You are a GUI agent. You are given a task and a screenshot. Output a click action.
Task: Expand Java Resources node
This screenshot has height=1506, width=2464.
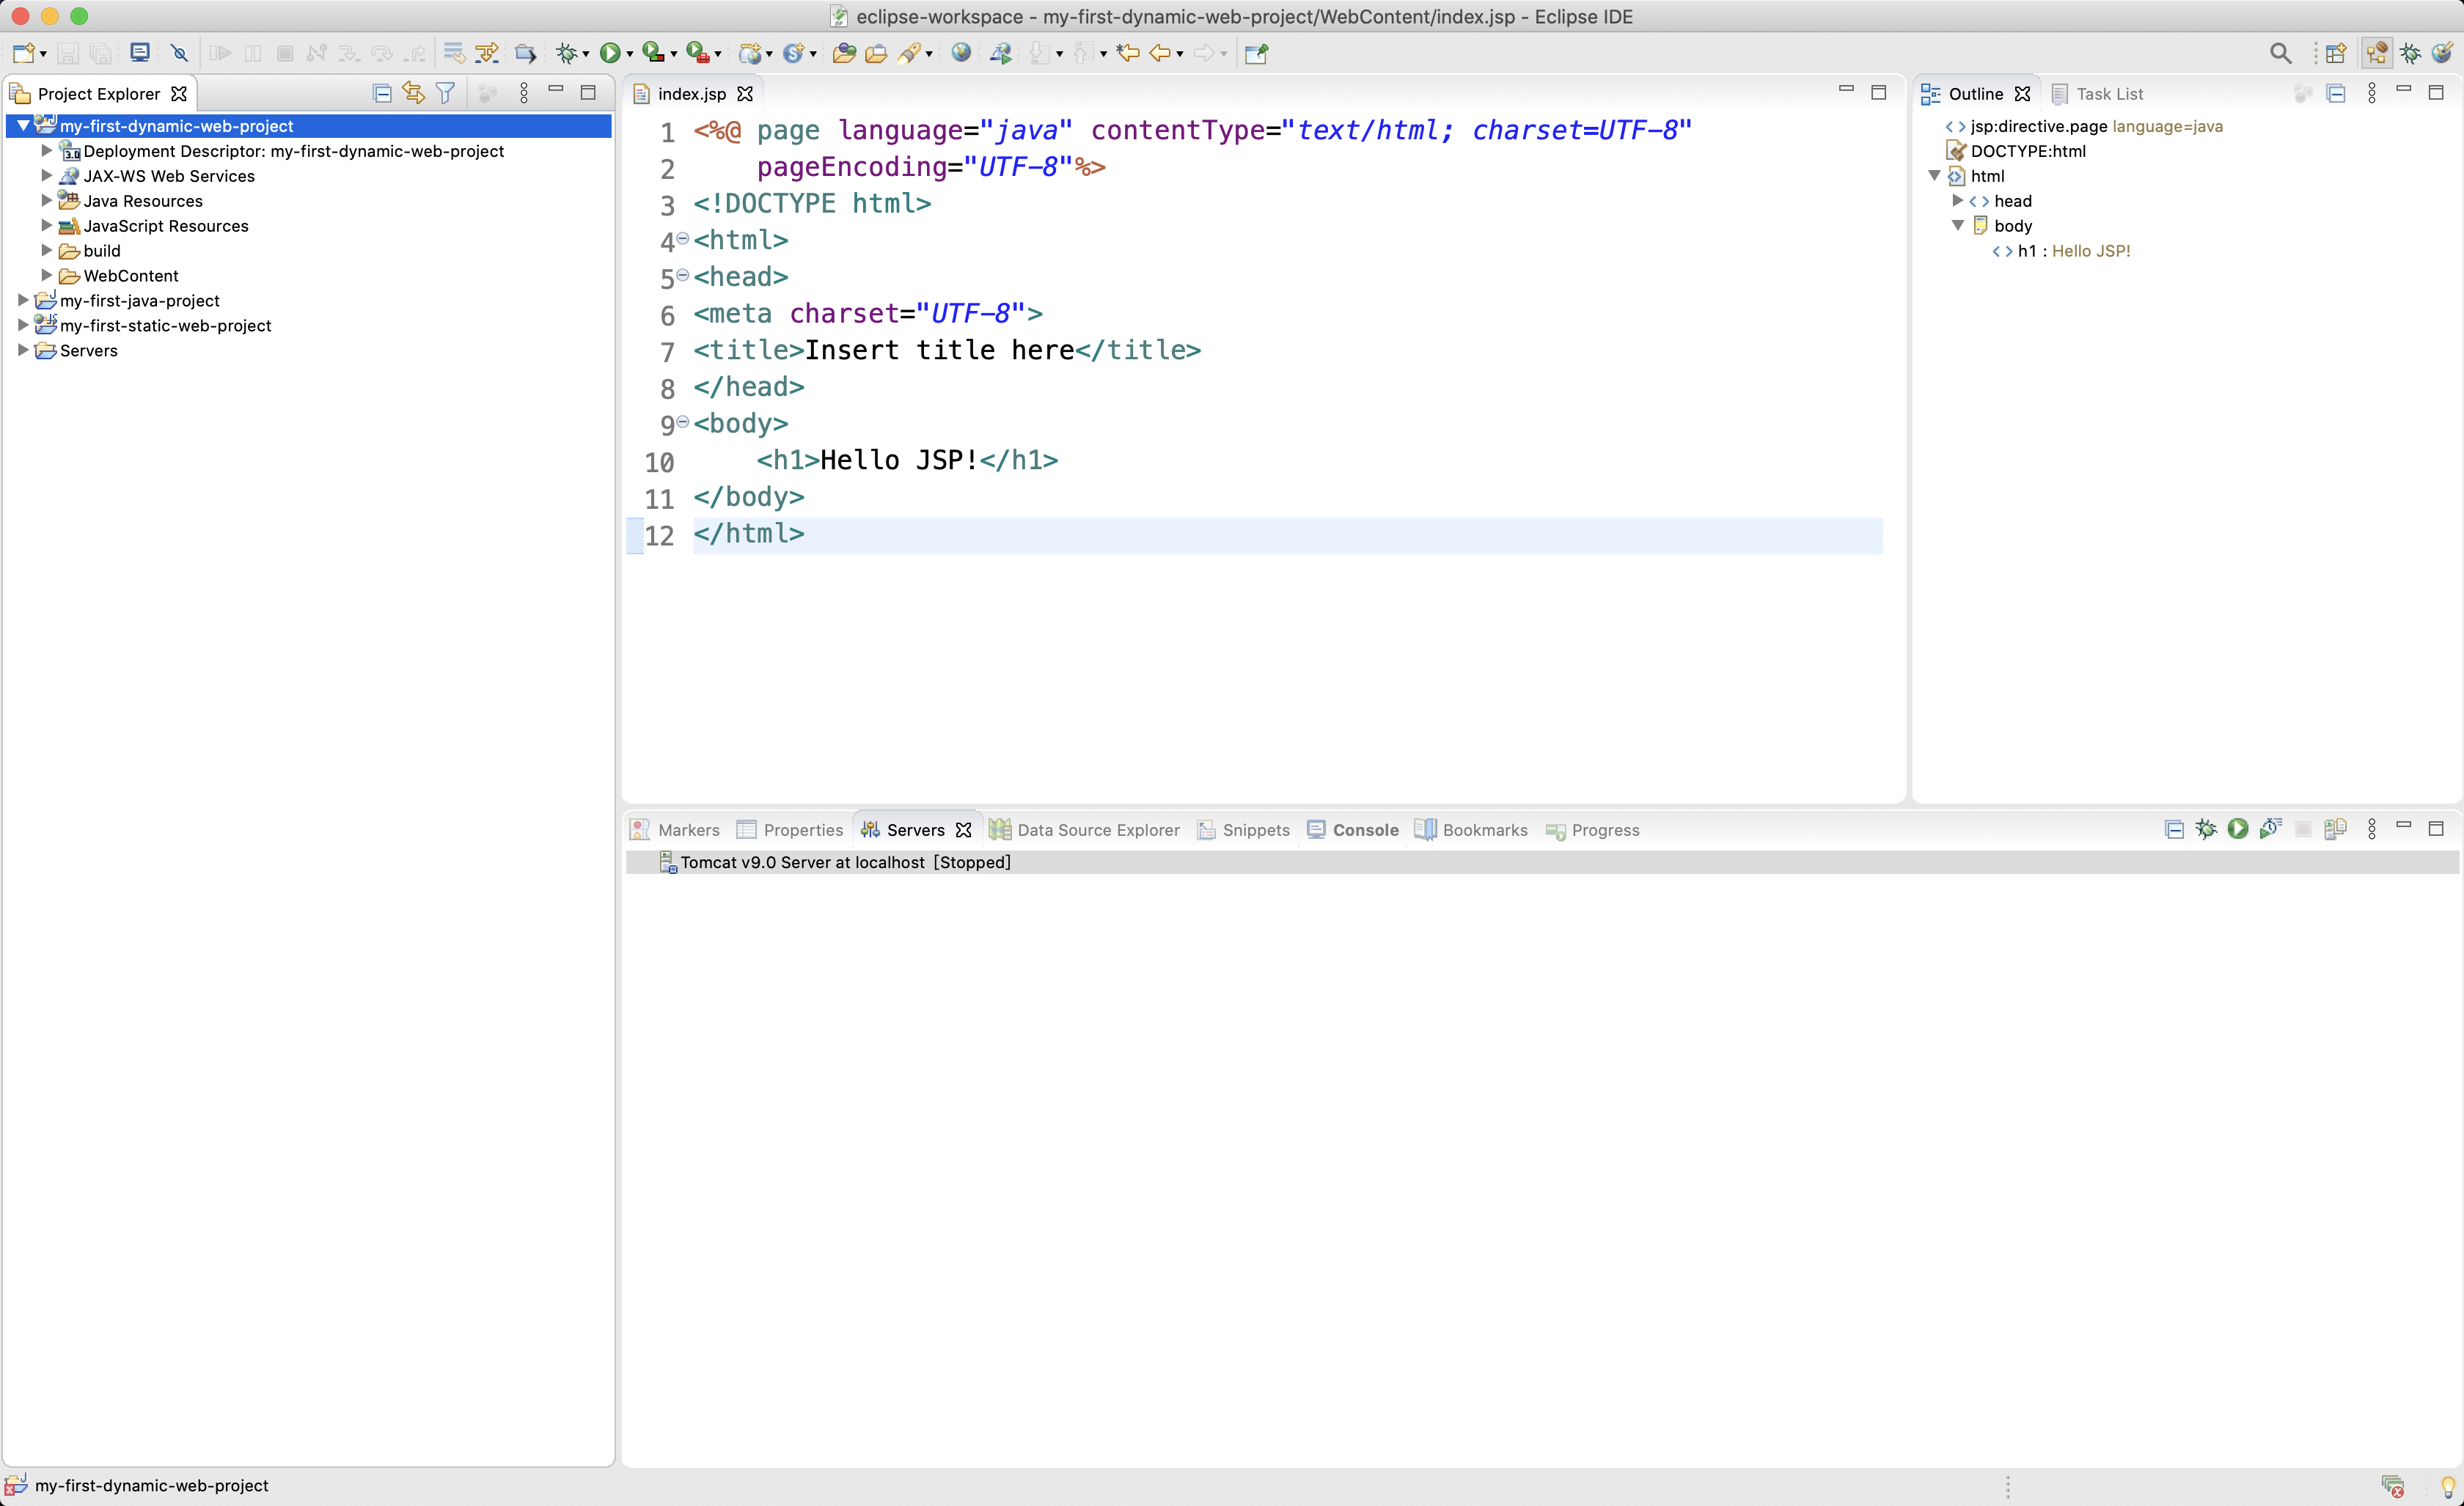coord(46,200)
